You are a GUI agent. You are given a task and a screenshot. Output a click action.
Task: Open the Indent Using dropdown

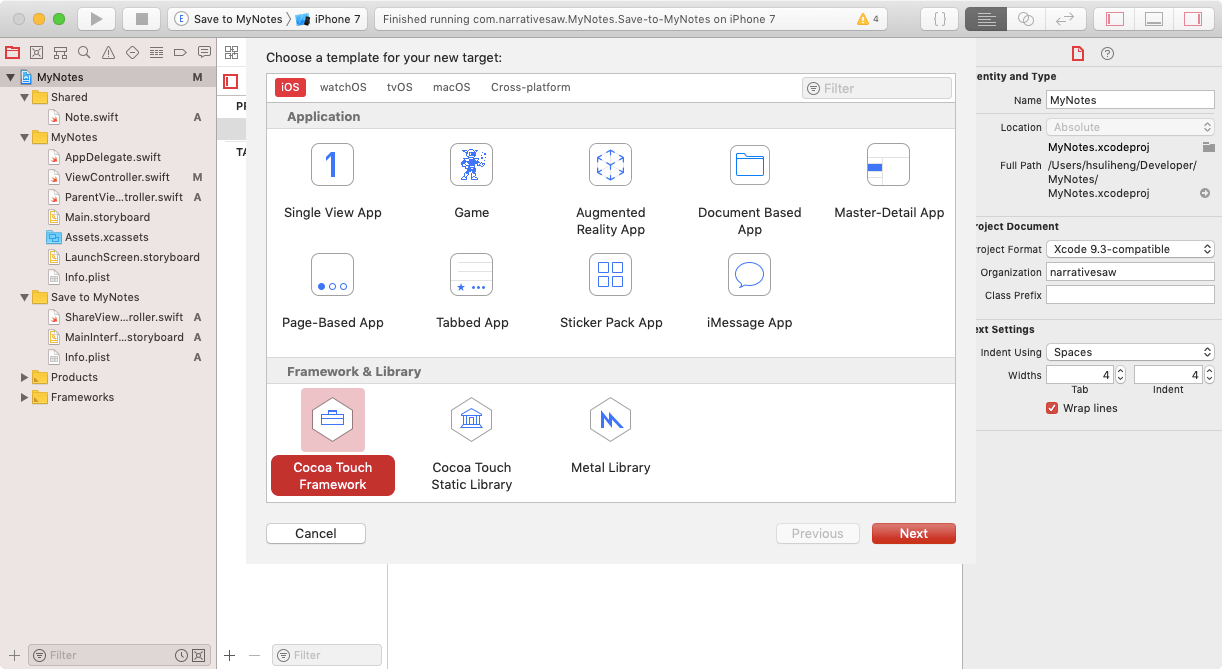click(1130, 352)
